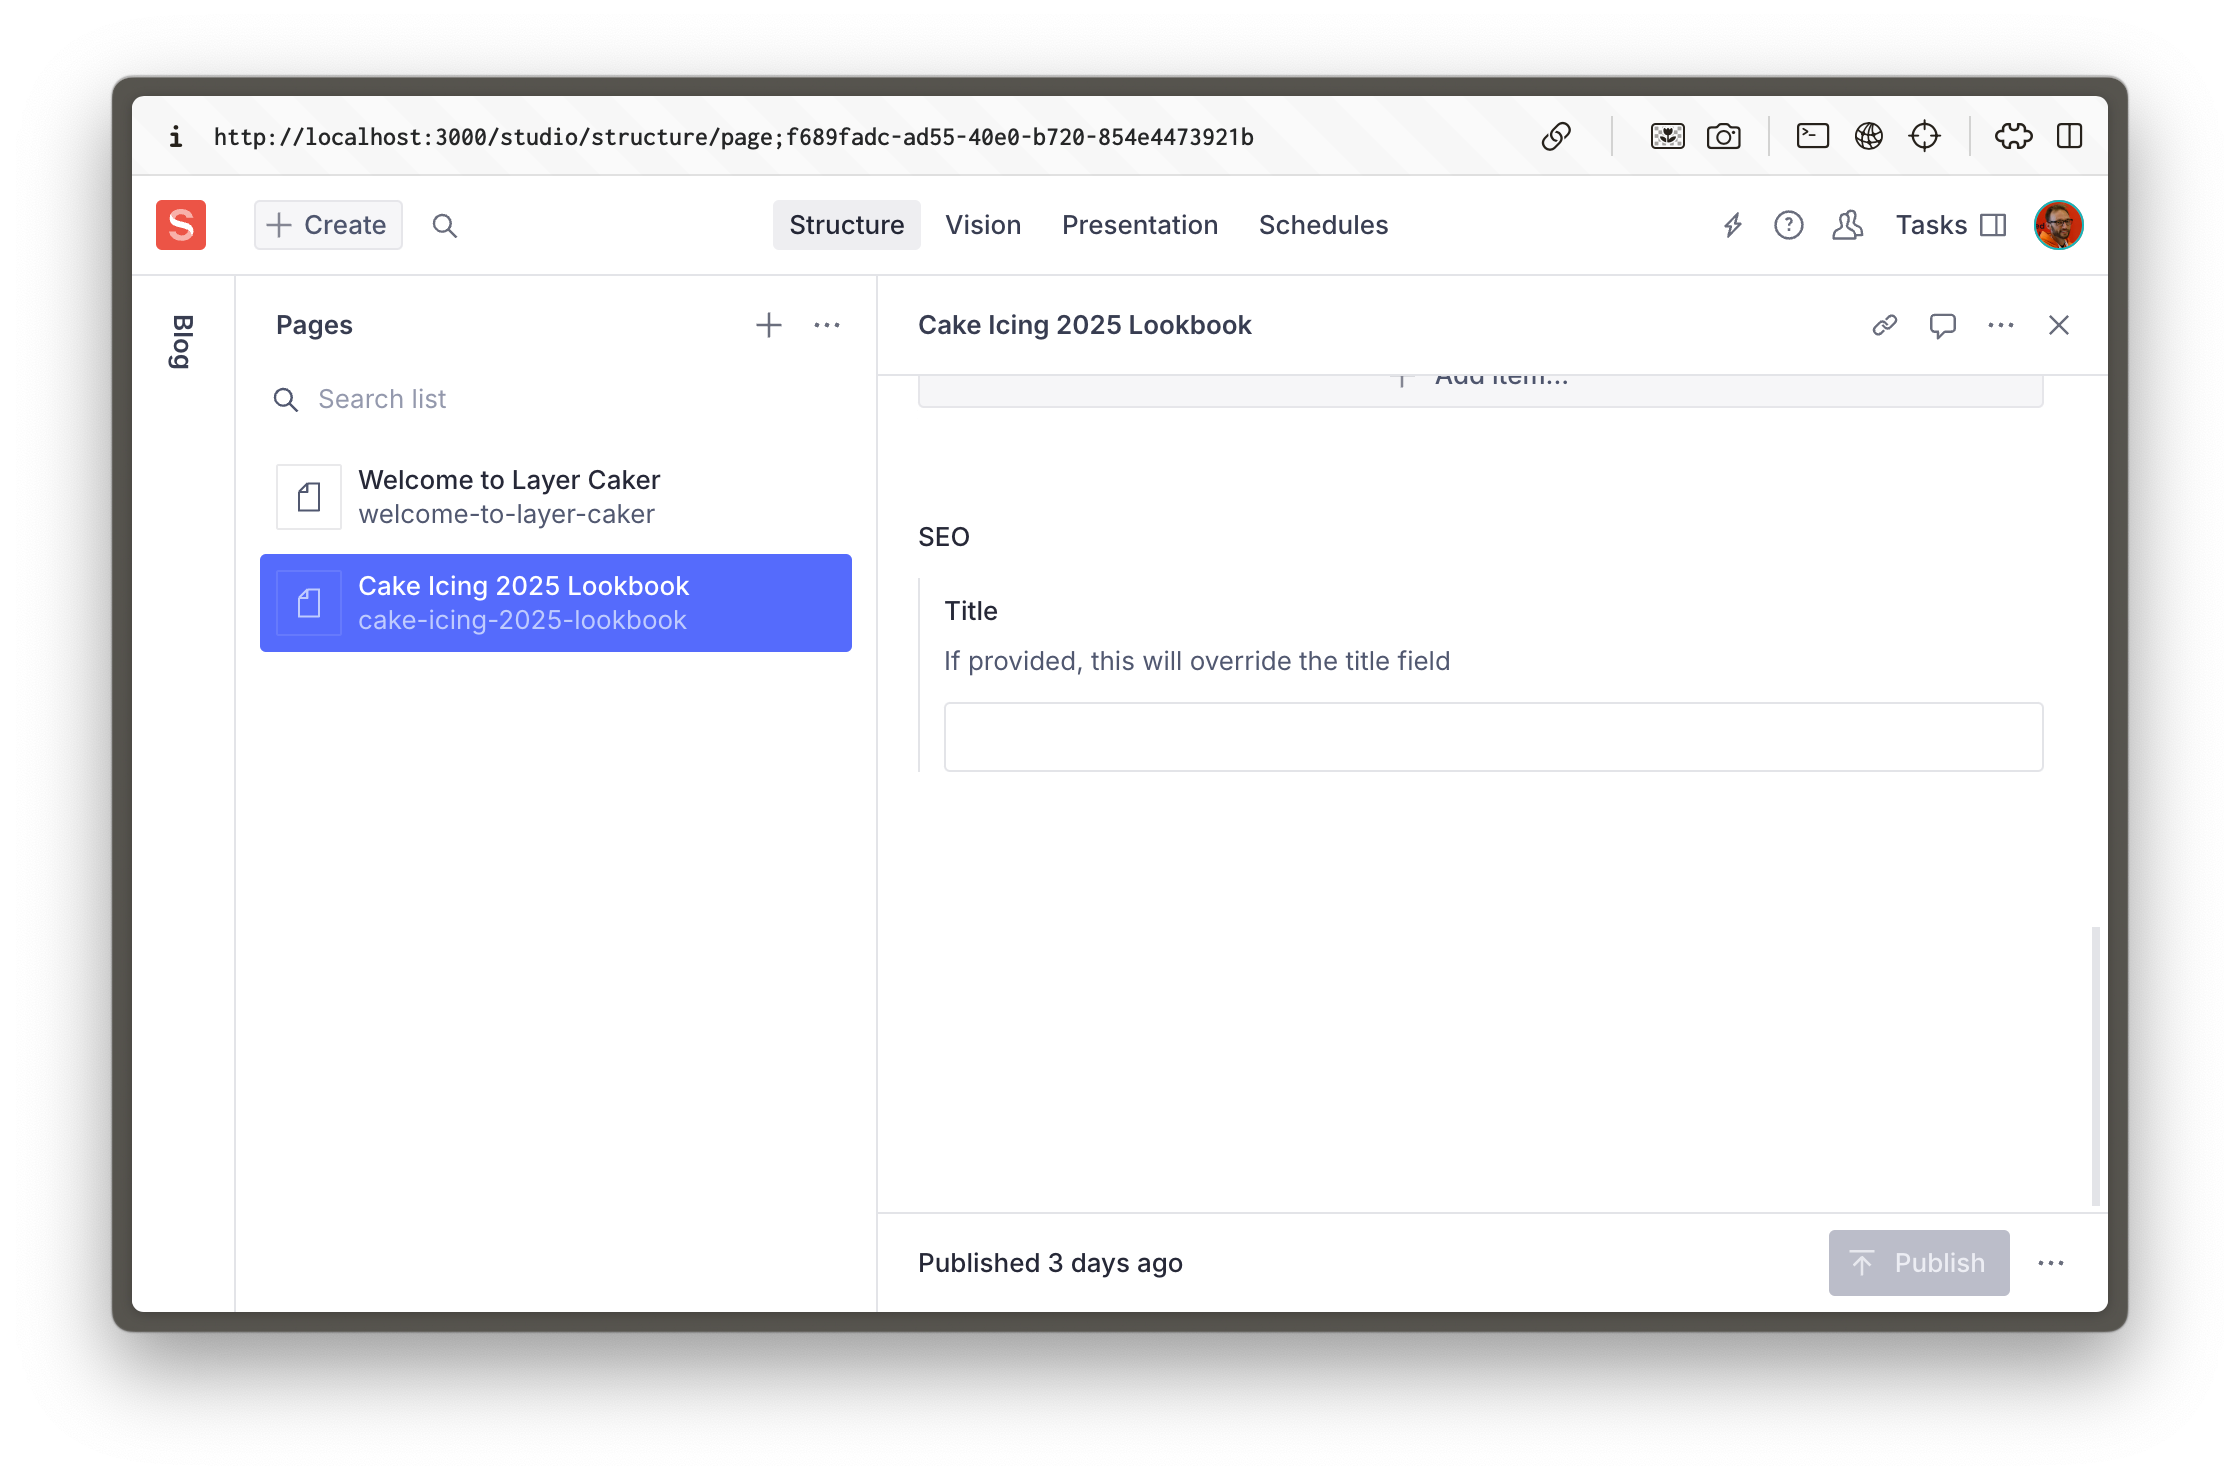The image size is (2240, 1480).
Task: Close the Cake Icing document pane
Action: click(2059, 325)
